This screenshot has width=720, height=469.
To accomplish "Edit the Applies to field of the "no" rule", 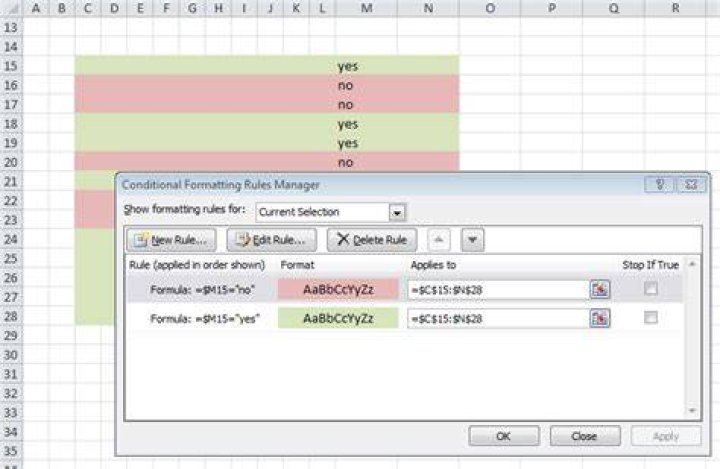I will [498, 290].
